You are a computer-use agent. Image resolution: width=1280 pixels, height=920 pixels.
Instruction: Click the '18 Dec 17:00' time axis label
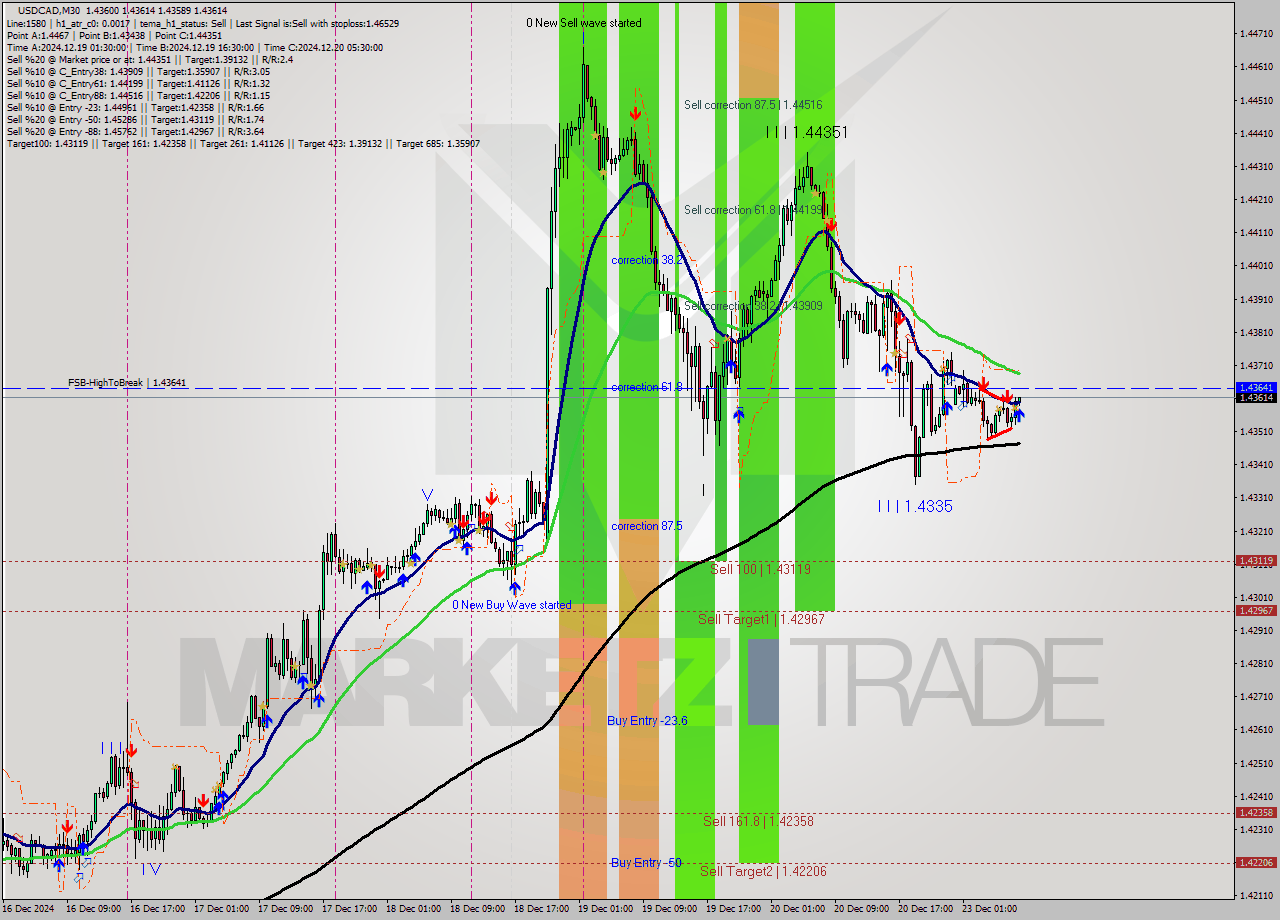(542, 909)
